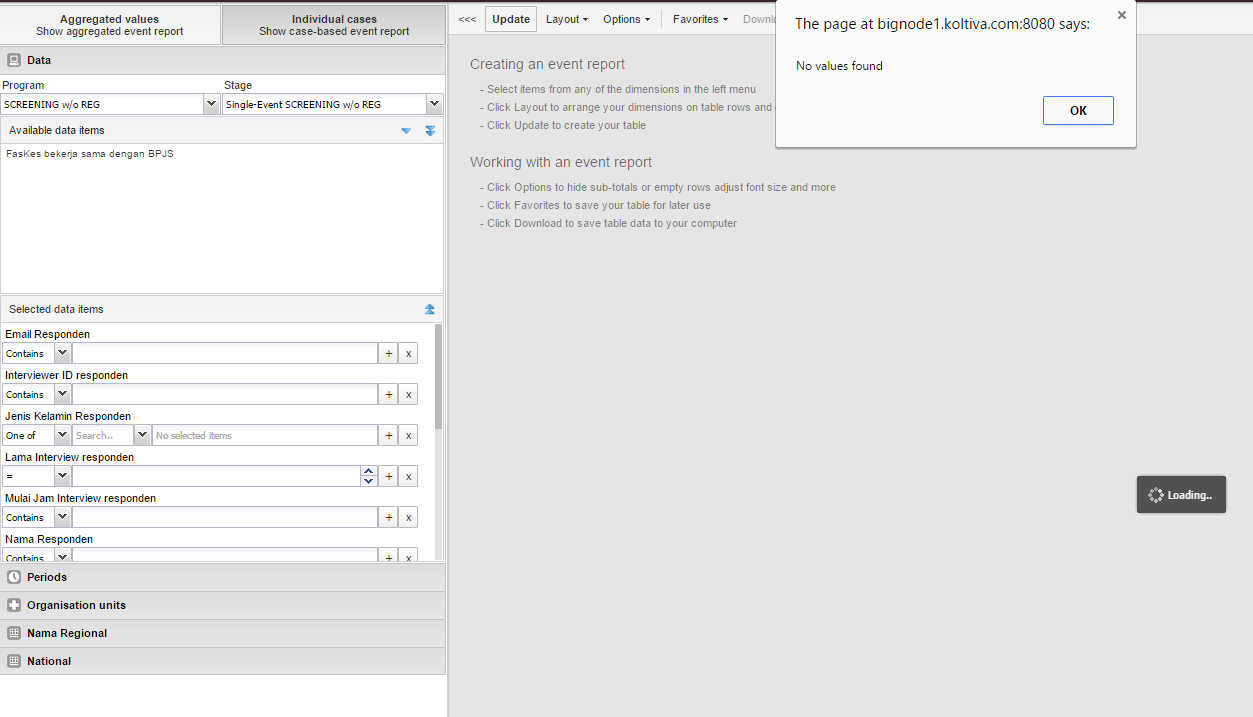Open Mulai Jam Interview operator dropdown
Image resolution: width=1253 pixels, height=717 pixels.
coord(62,517)
